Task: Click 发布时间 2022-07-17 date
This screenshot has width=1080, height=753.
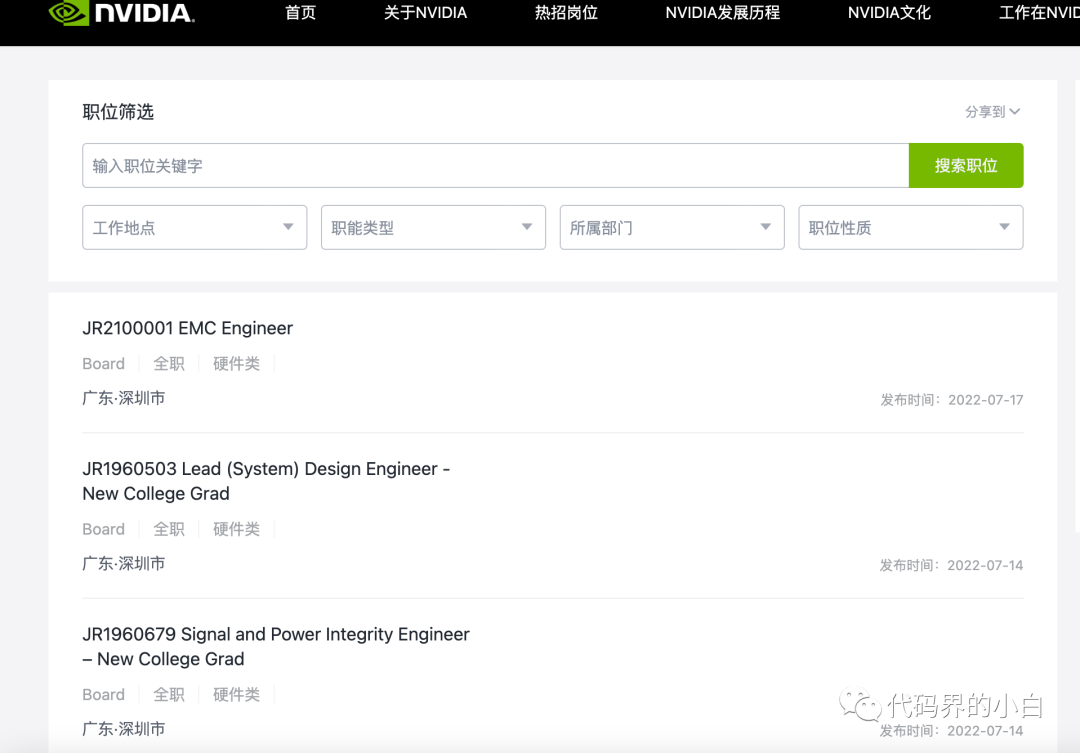Action: [951, 400]
